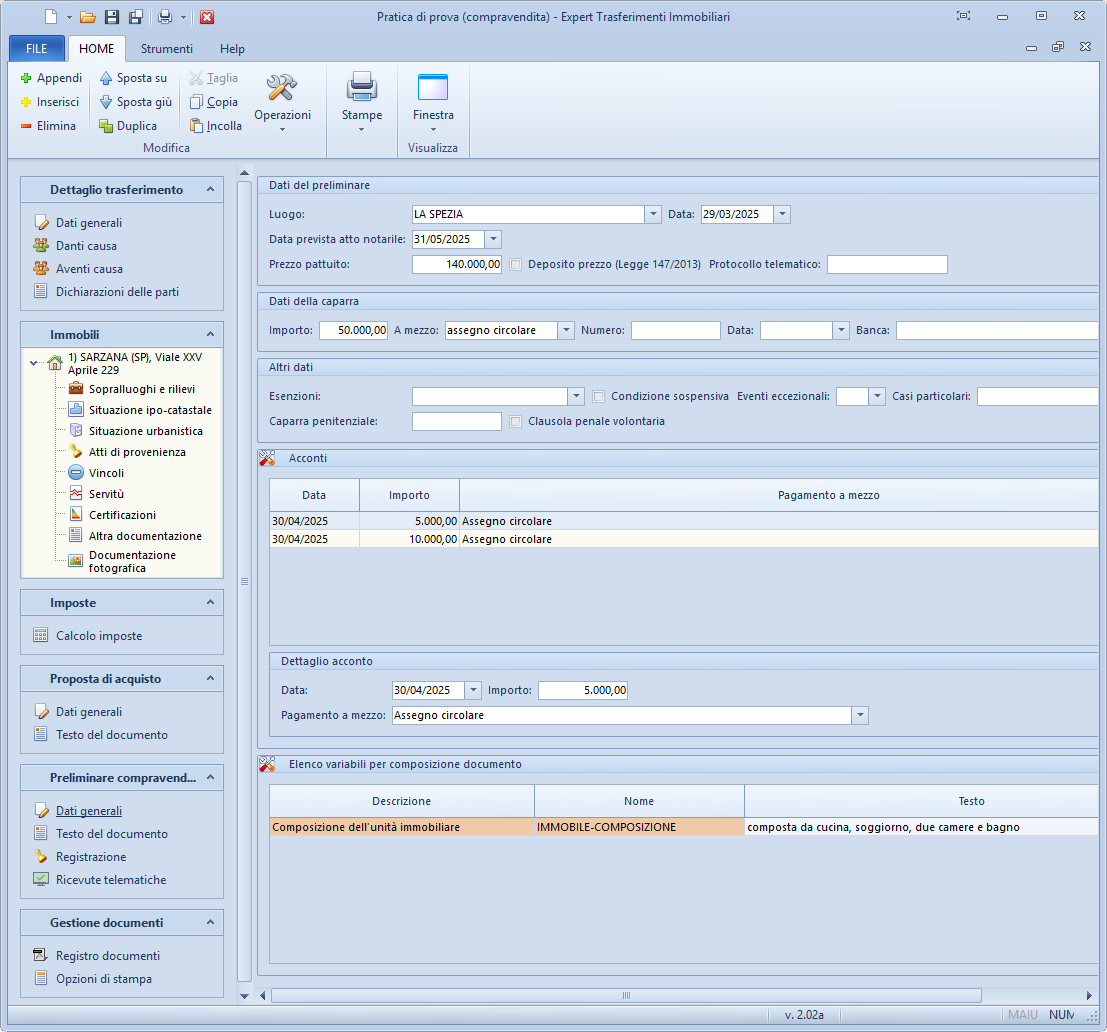Enable Deposito prezzo (Legge 147/2013) checkbox
The height and width of the screenshot is (1032, 1107).
coord(516,265)
